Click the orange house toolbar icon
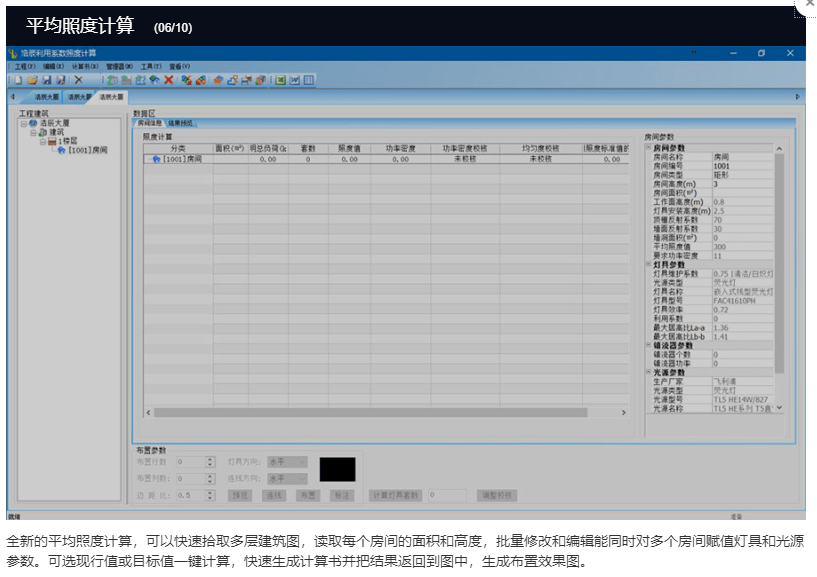817x577 pixels. 218,80
